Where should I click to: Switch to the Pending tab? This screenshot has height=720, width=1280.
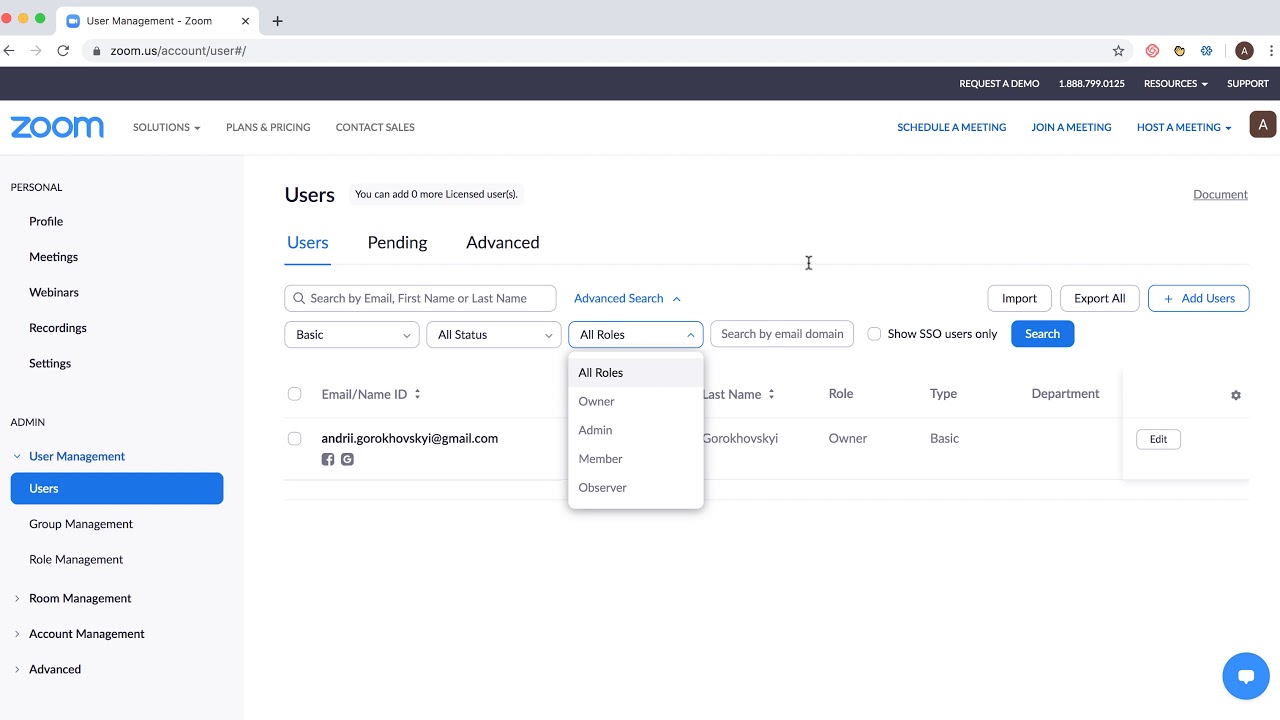[x=397, y=242]
